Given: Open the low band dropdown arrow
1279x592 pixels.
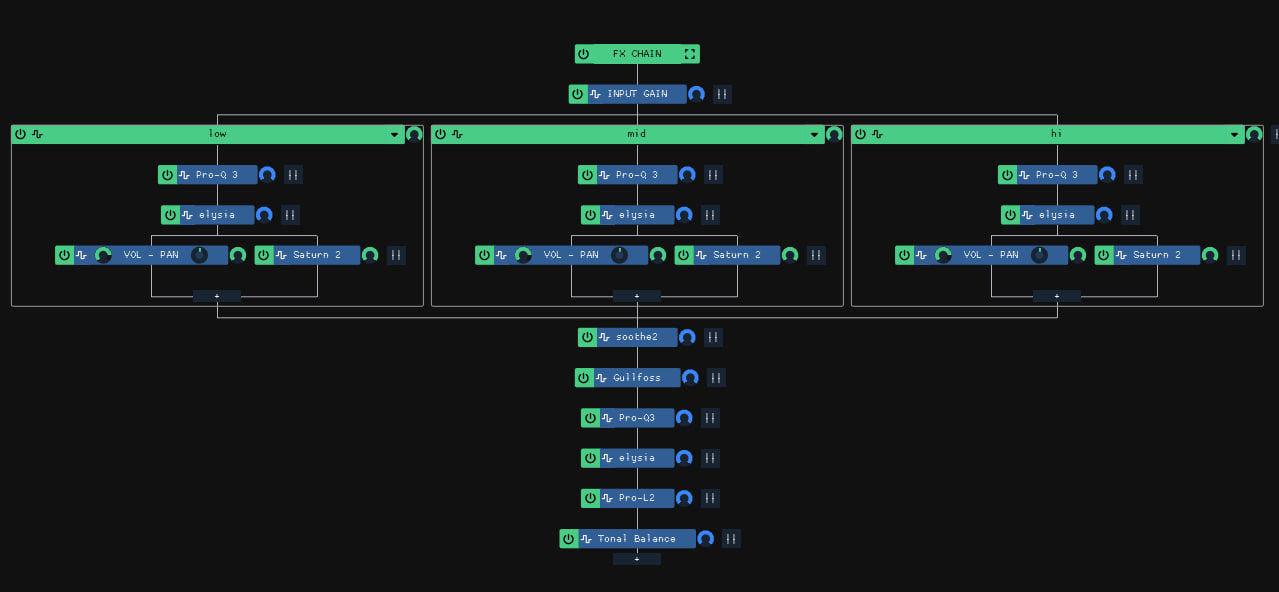Looking at the screenshot, I should [x=394, y=134].
